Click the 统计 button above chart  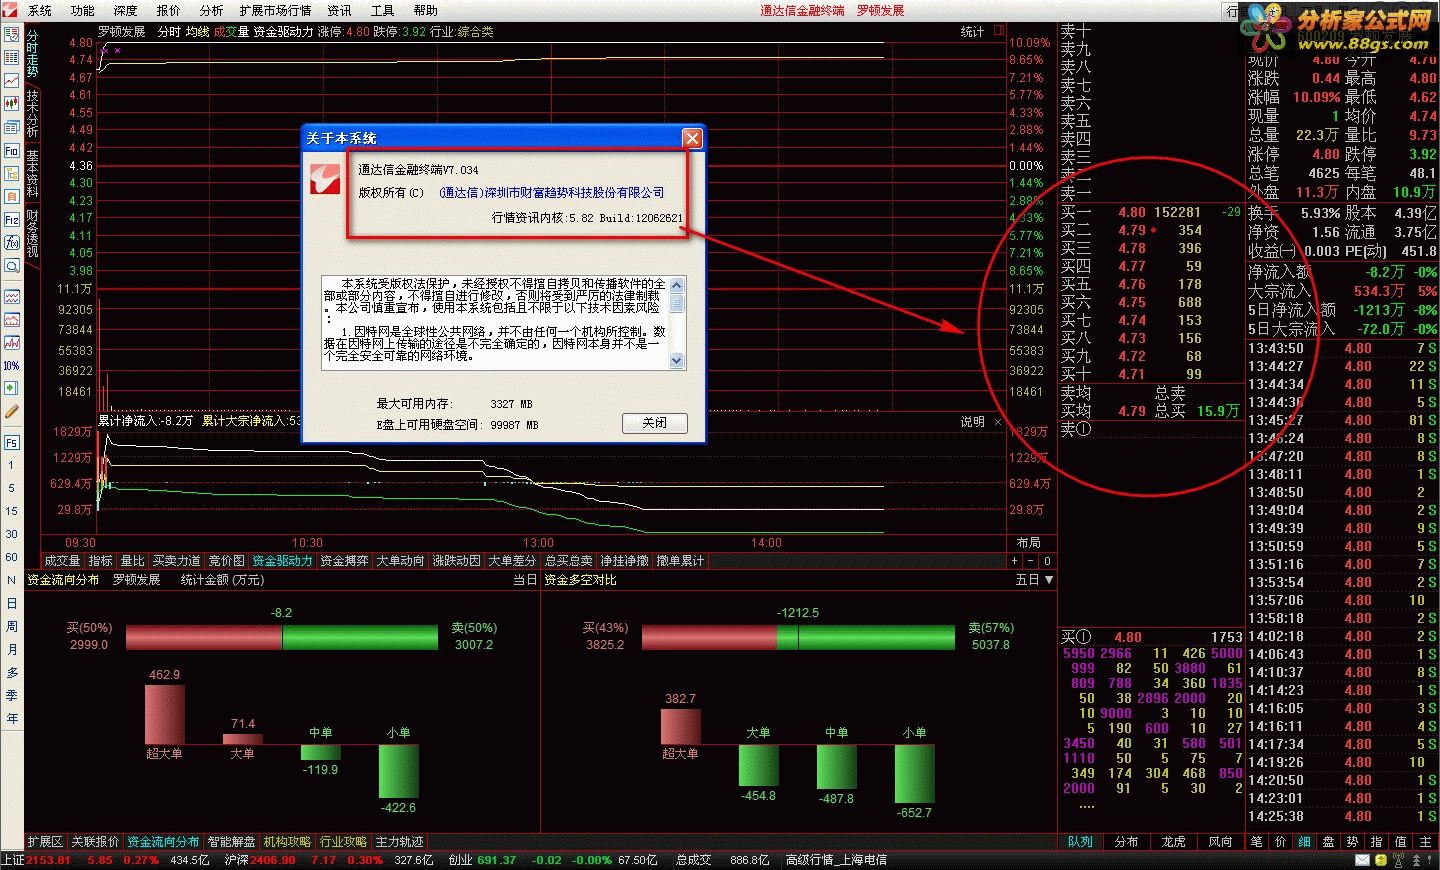coord(972,32)
